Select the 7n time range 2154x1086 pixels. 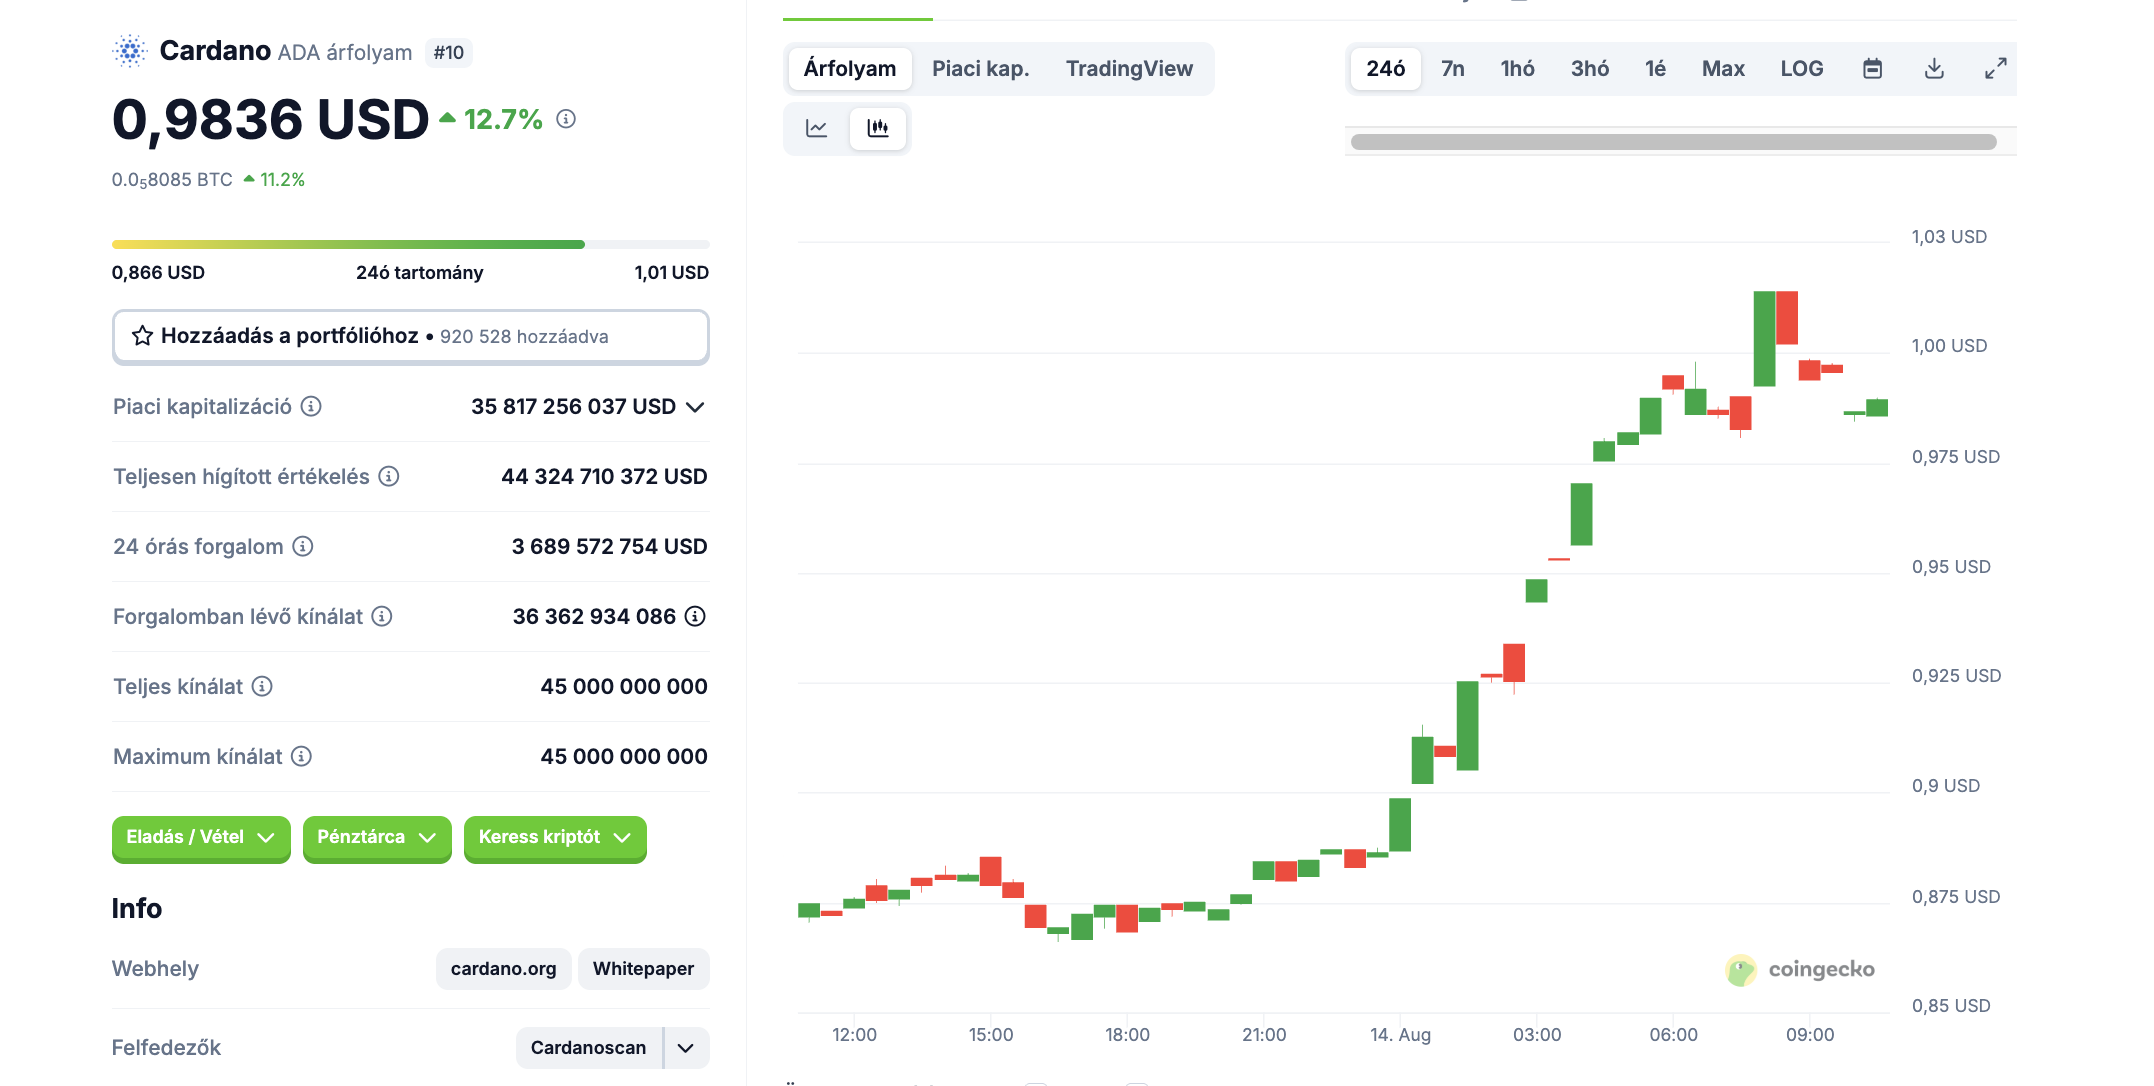pyautogui.click(x=1453, y=69)
